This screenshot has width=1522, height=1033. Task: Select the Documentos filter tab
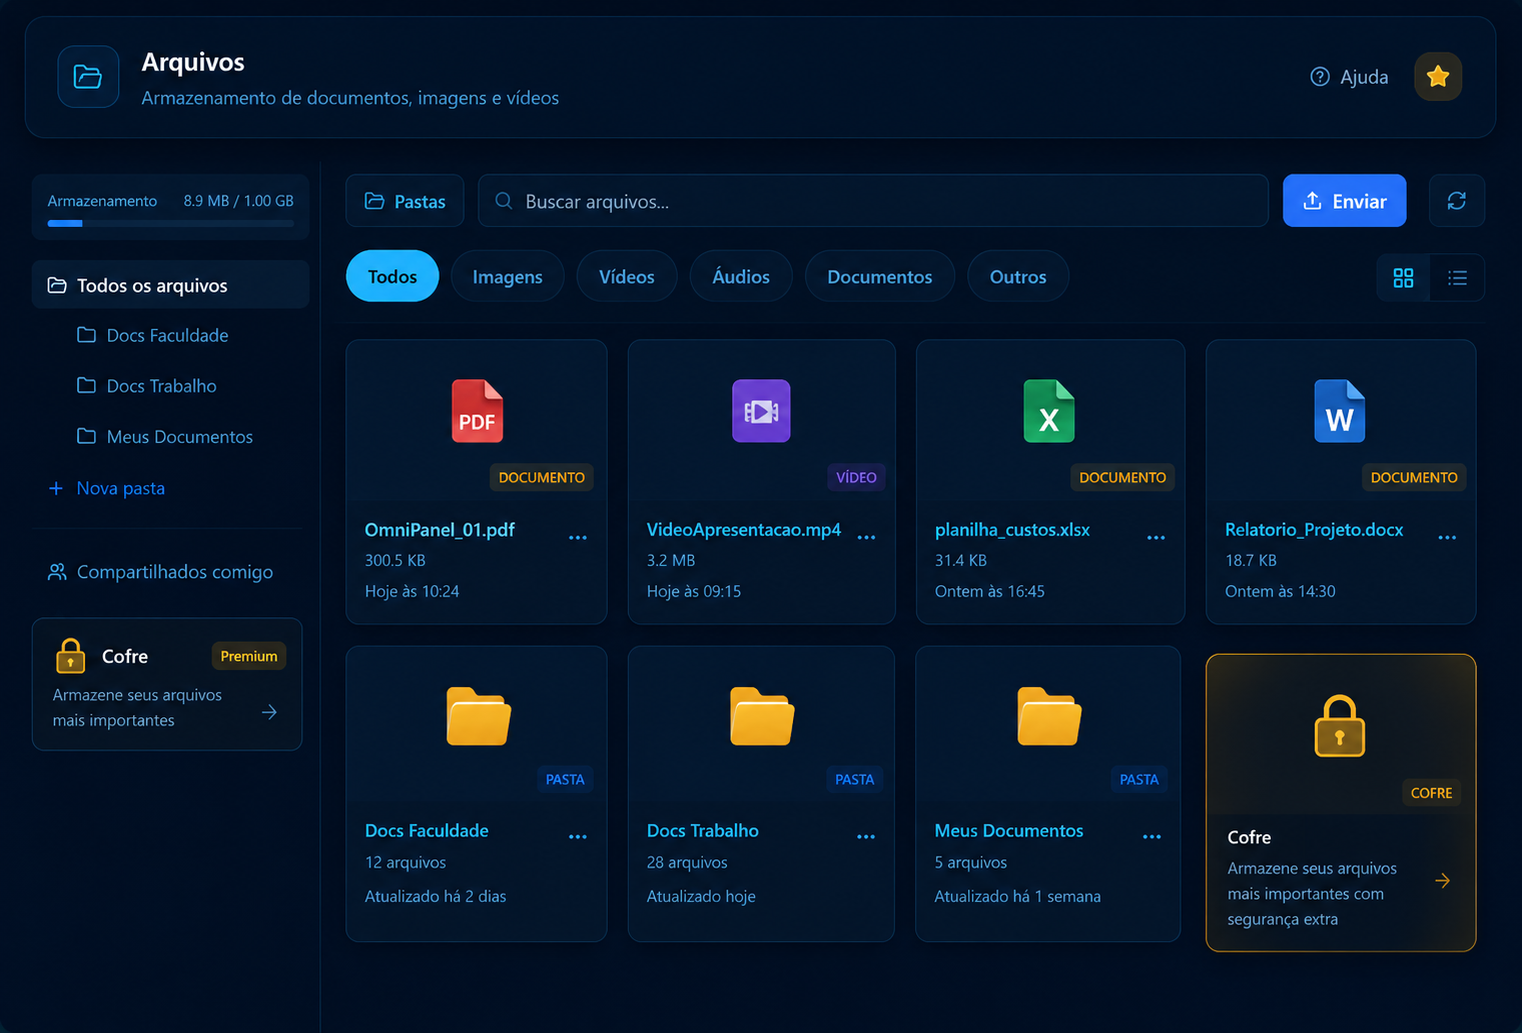[x=879, y=277]
